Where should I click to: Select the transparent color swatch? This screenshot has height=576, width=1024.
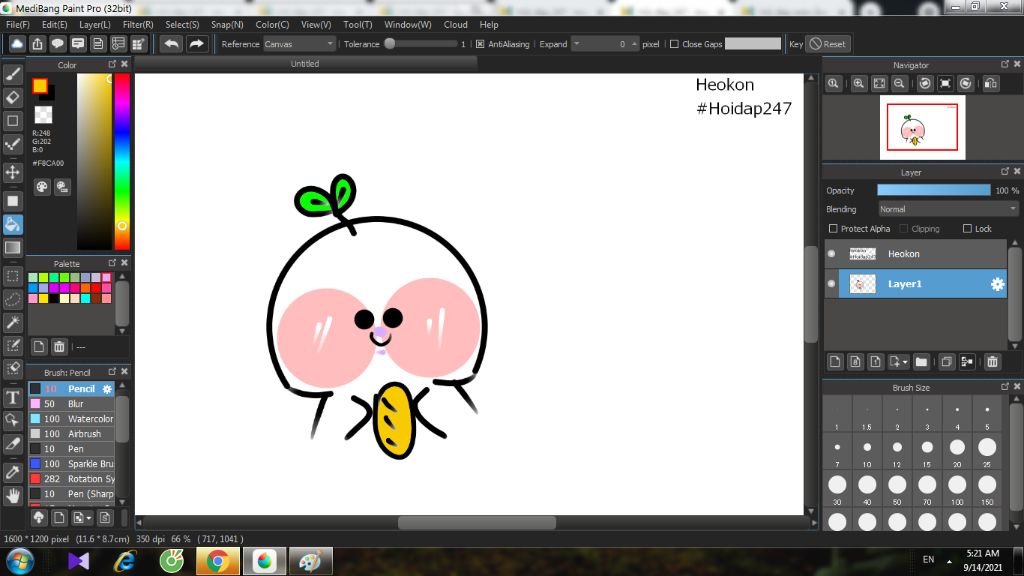click(x=43, y=114)
